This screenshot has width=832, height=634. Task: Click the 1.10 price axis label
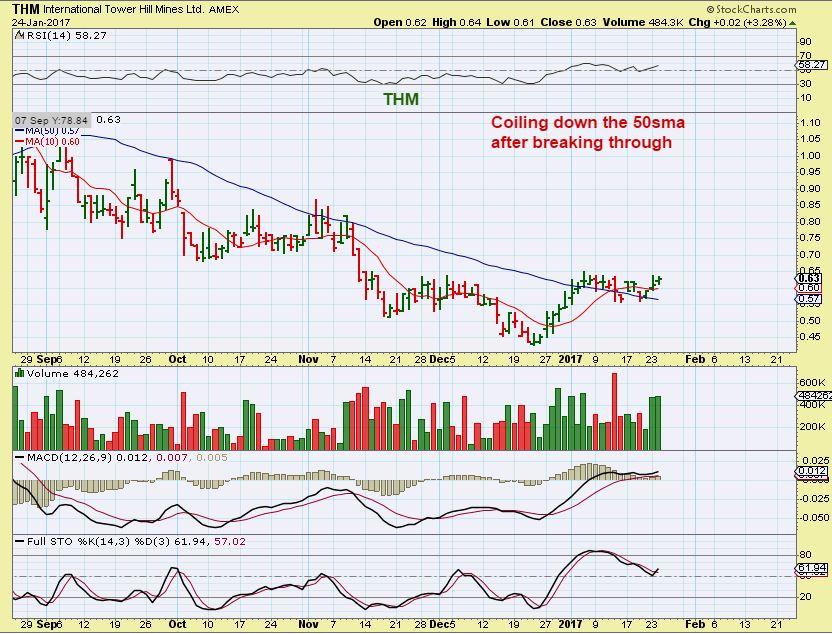pos(810,123)
